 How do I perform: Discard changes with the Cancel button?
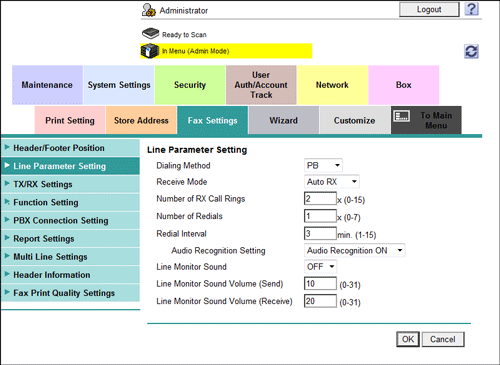pos(443,339)
